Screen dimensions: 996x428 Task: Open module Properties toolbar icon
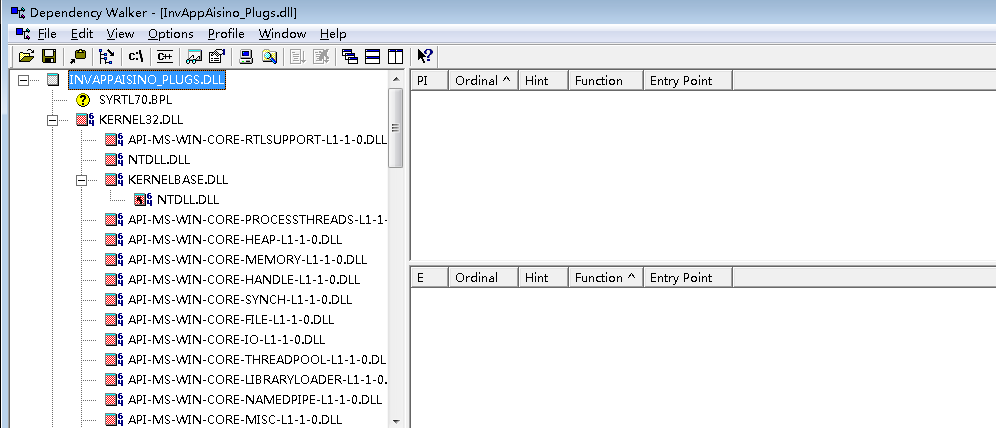[217, 57]
